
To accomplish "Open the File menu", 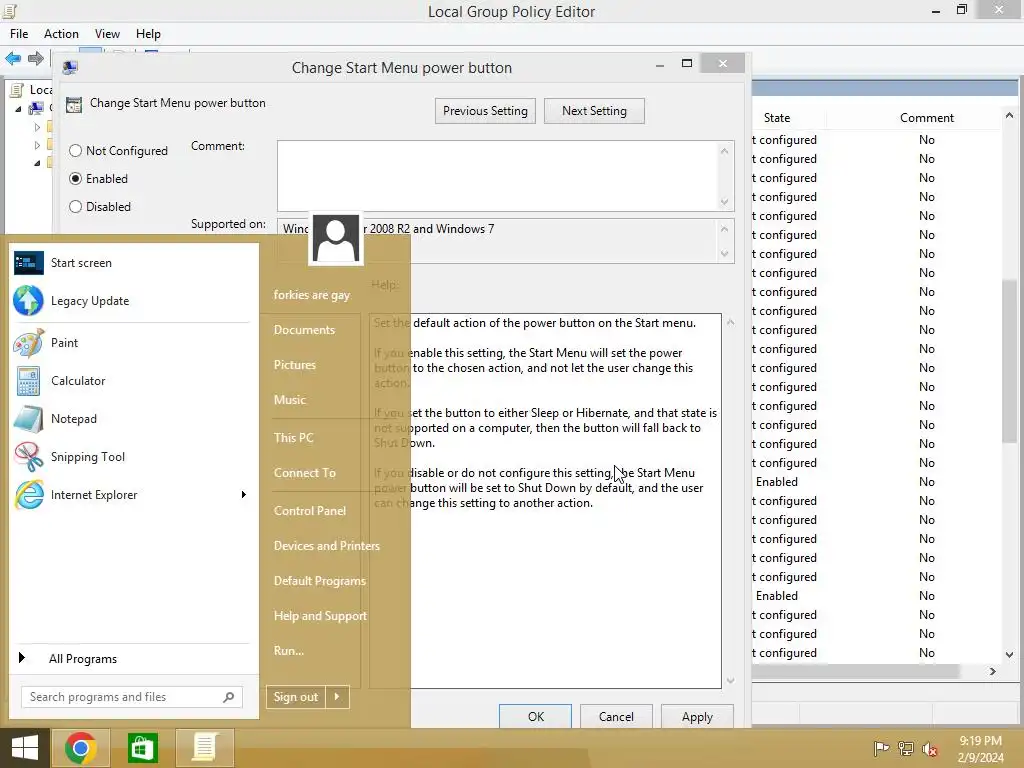I will coord(19,34).
